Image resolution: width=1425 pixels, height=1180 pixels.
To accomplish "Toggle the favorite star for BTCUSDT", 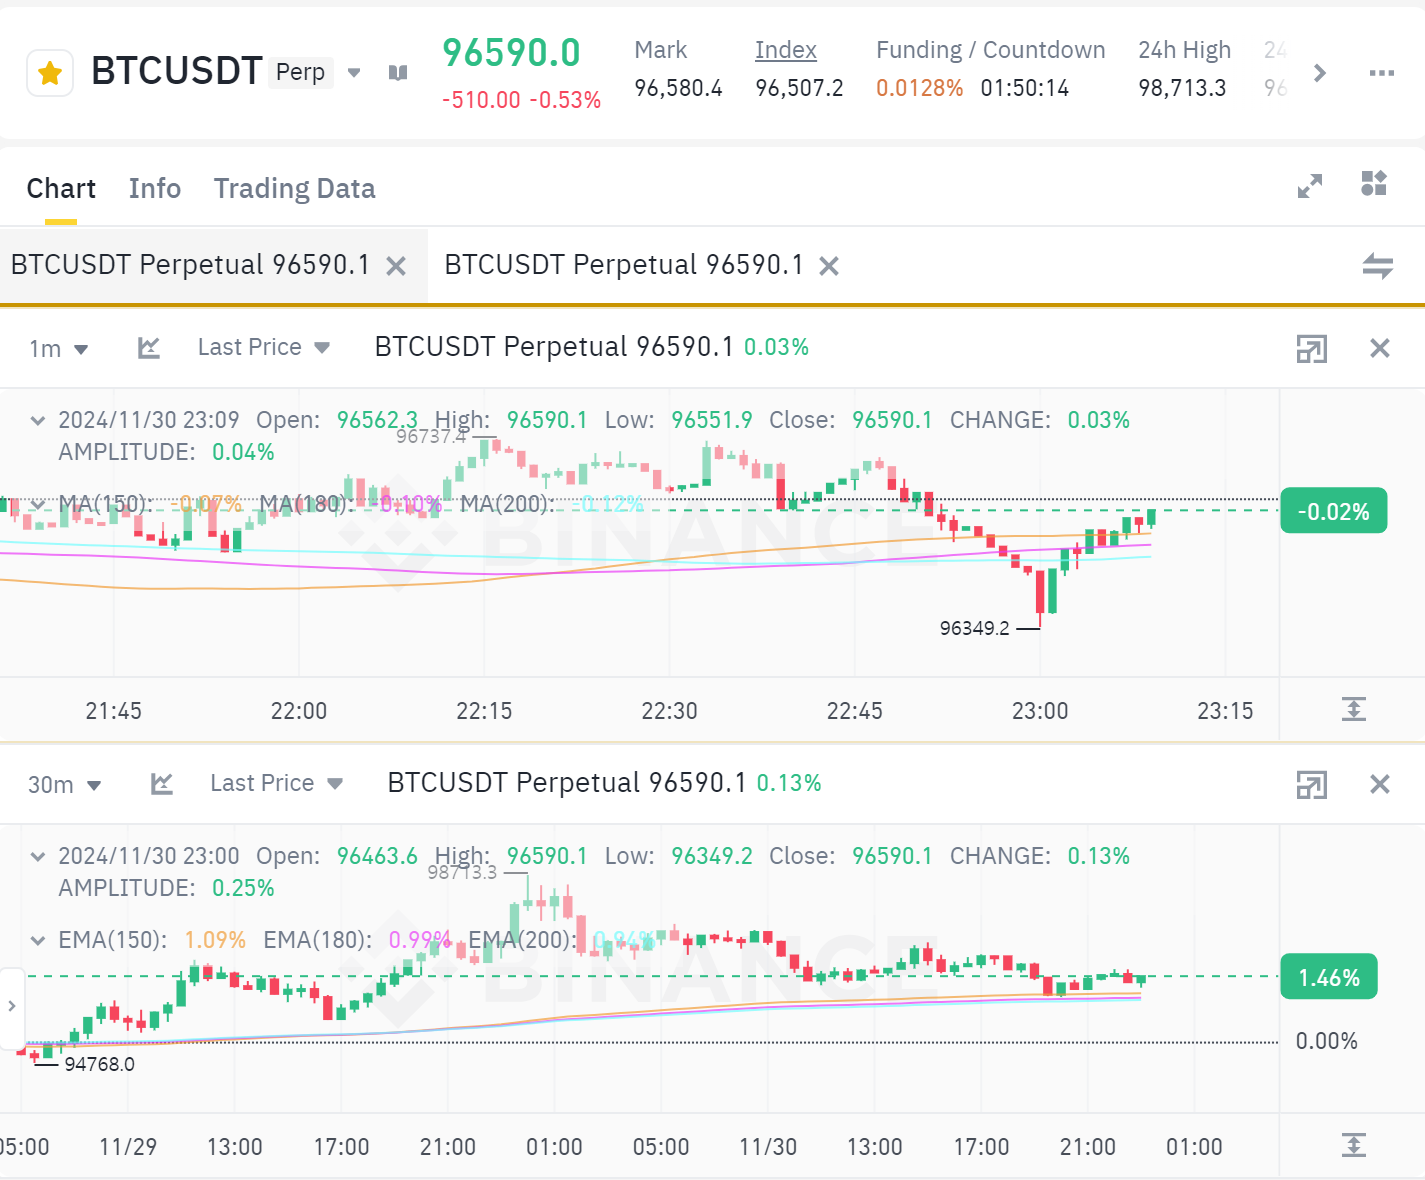I will (50, 73).
